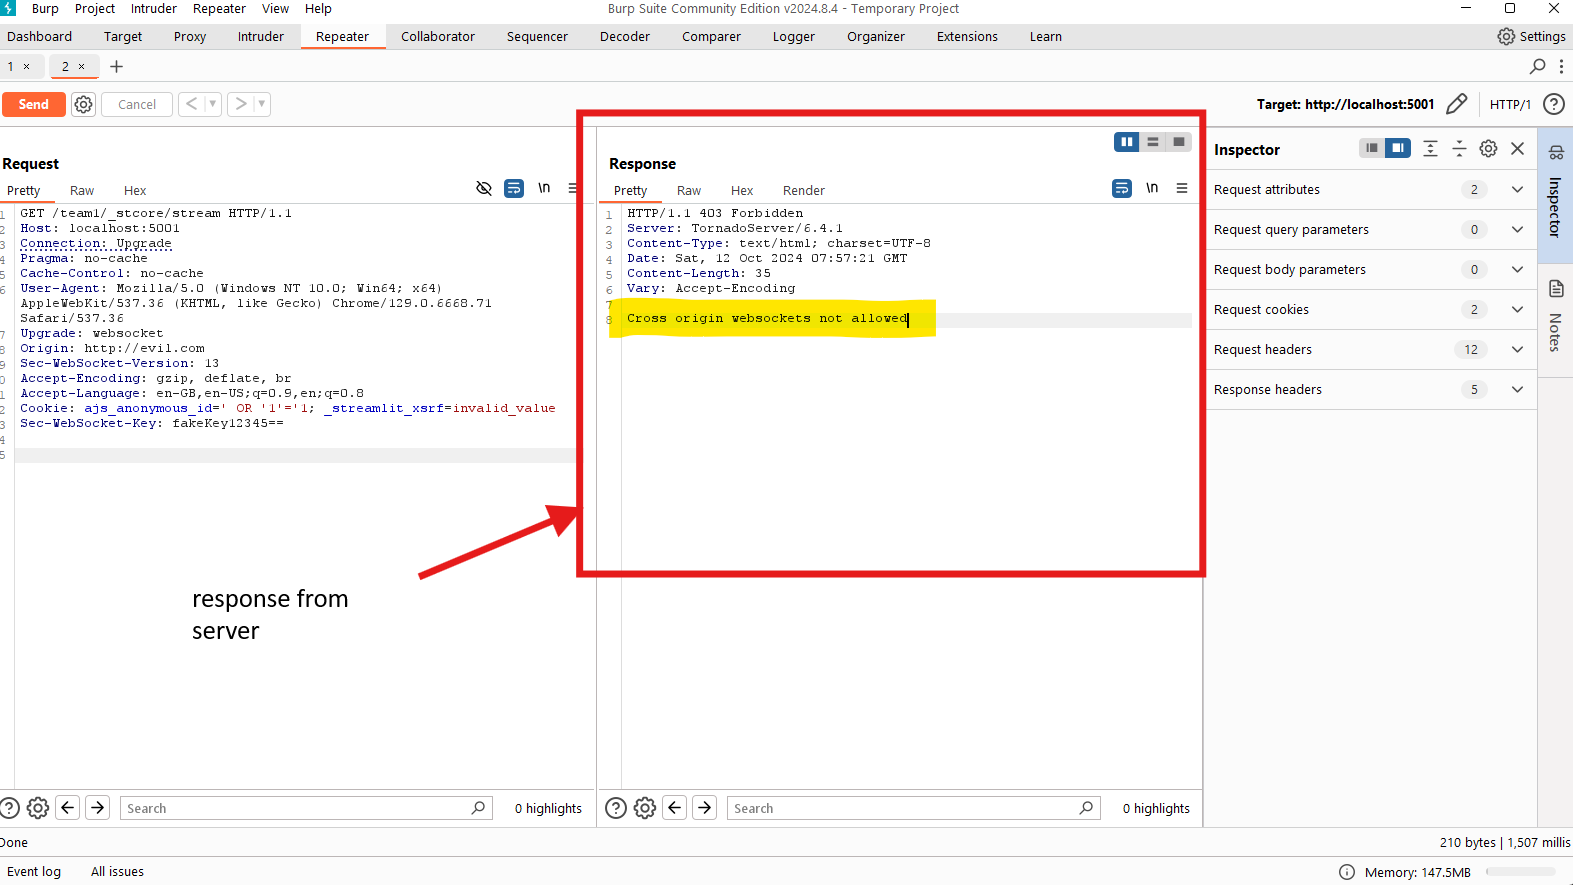The height and width of the screenshot is (885, 1573).
Task: Toggle show newline \n in Response panel
Action: (x=1152, y=188)
